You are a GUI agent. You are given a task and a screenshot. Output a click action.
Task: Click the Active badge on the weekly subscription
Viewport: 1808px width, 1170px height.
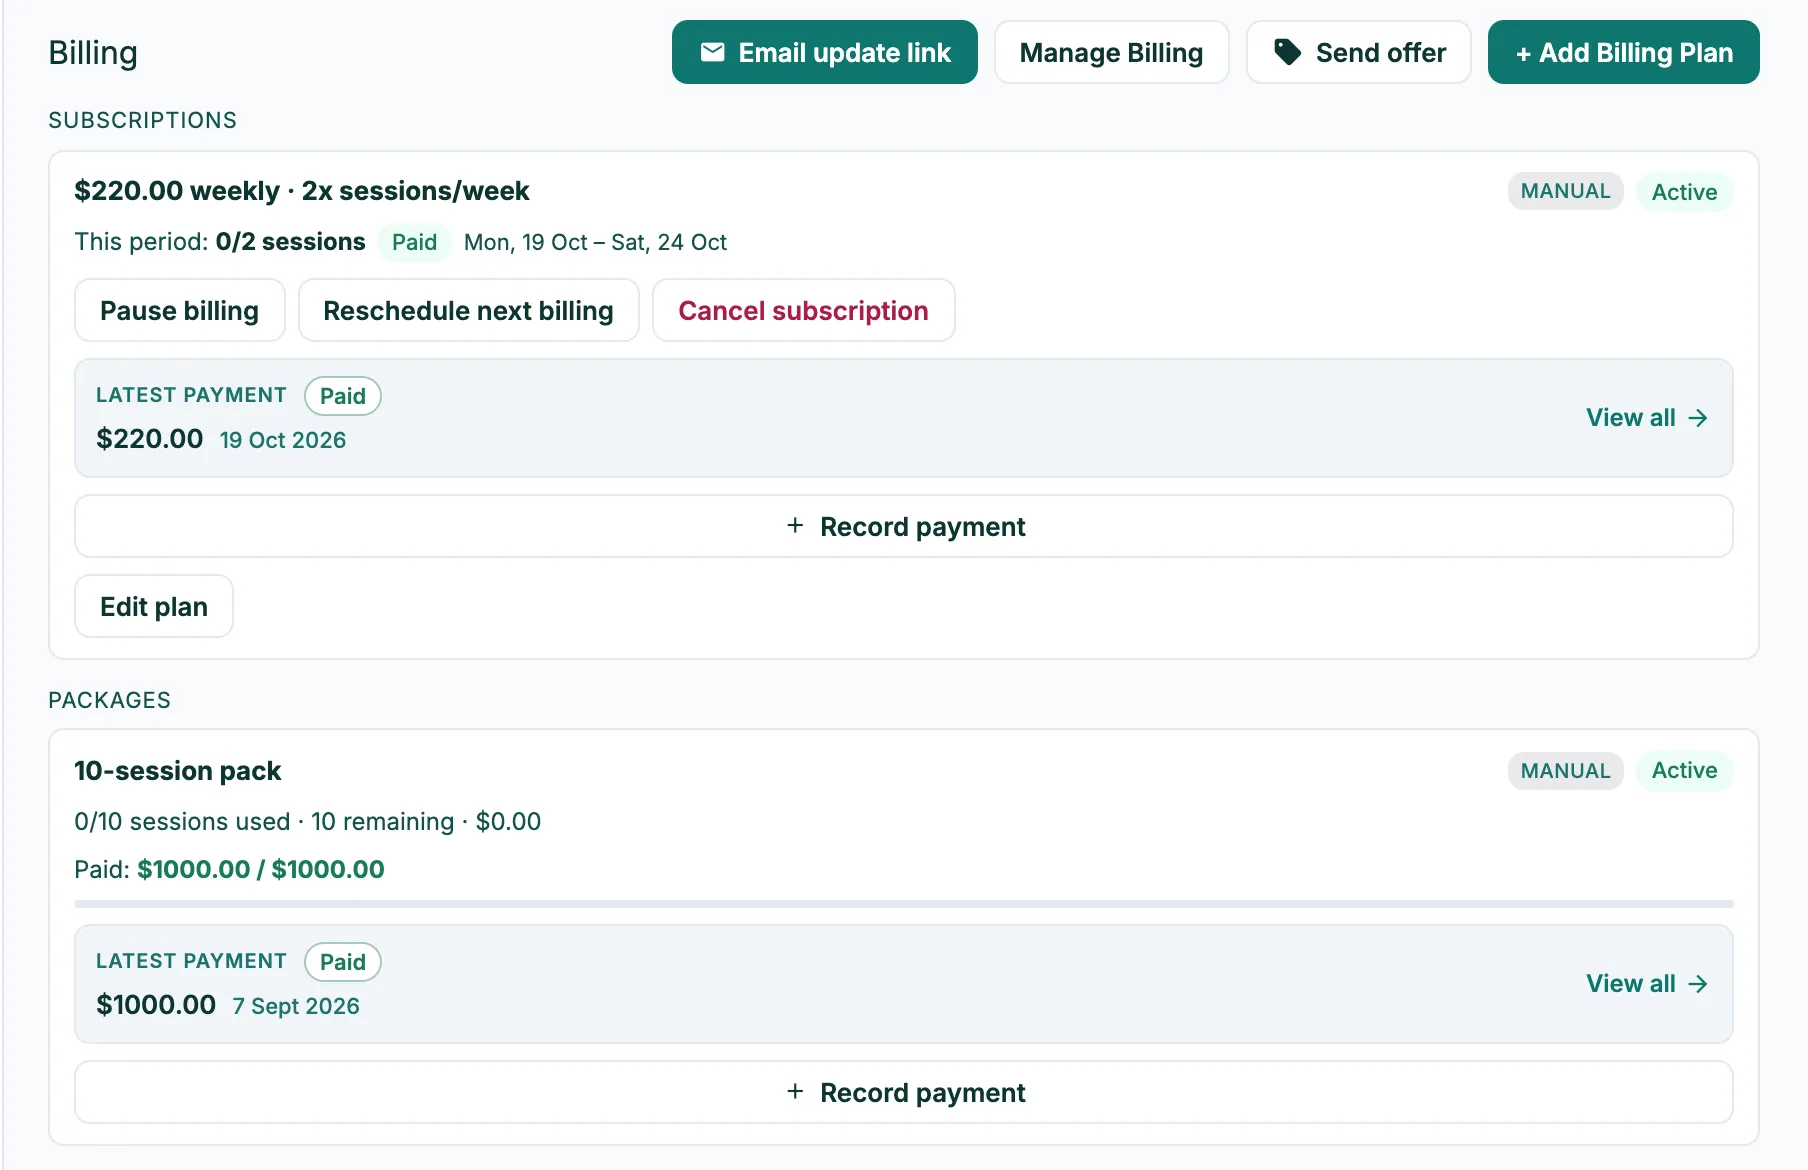pyautogui.click(x=1684, y=192)
